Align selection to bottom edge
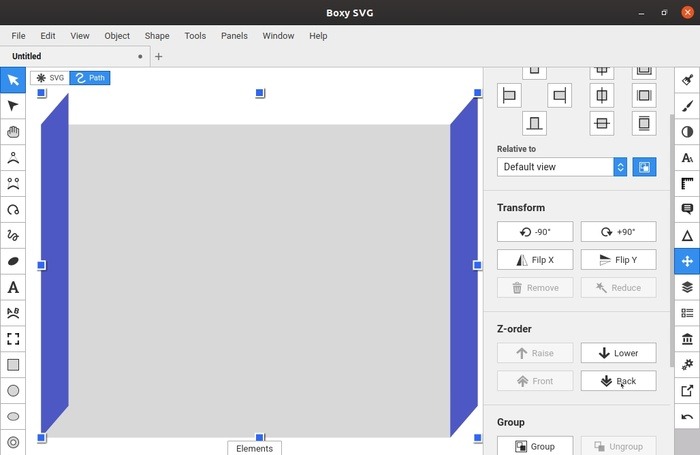This screenshot has width=700, height=455. click(534, 123)
